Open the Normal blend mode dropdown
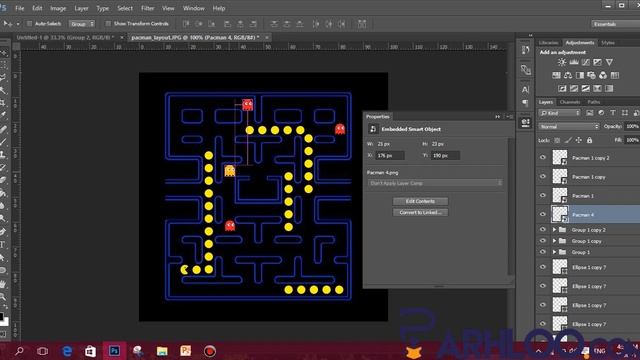This screenshot has width=640, height=360. [569, 127]
